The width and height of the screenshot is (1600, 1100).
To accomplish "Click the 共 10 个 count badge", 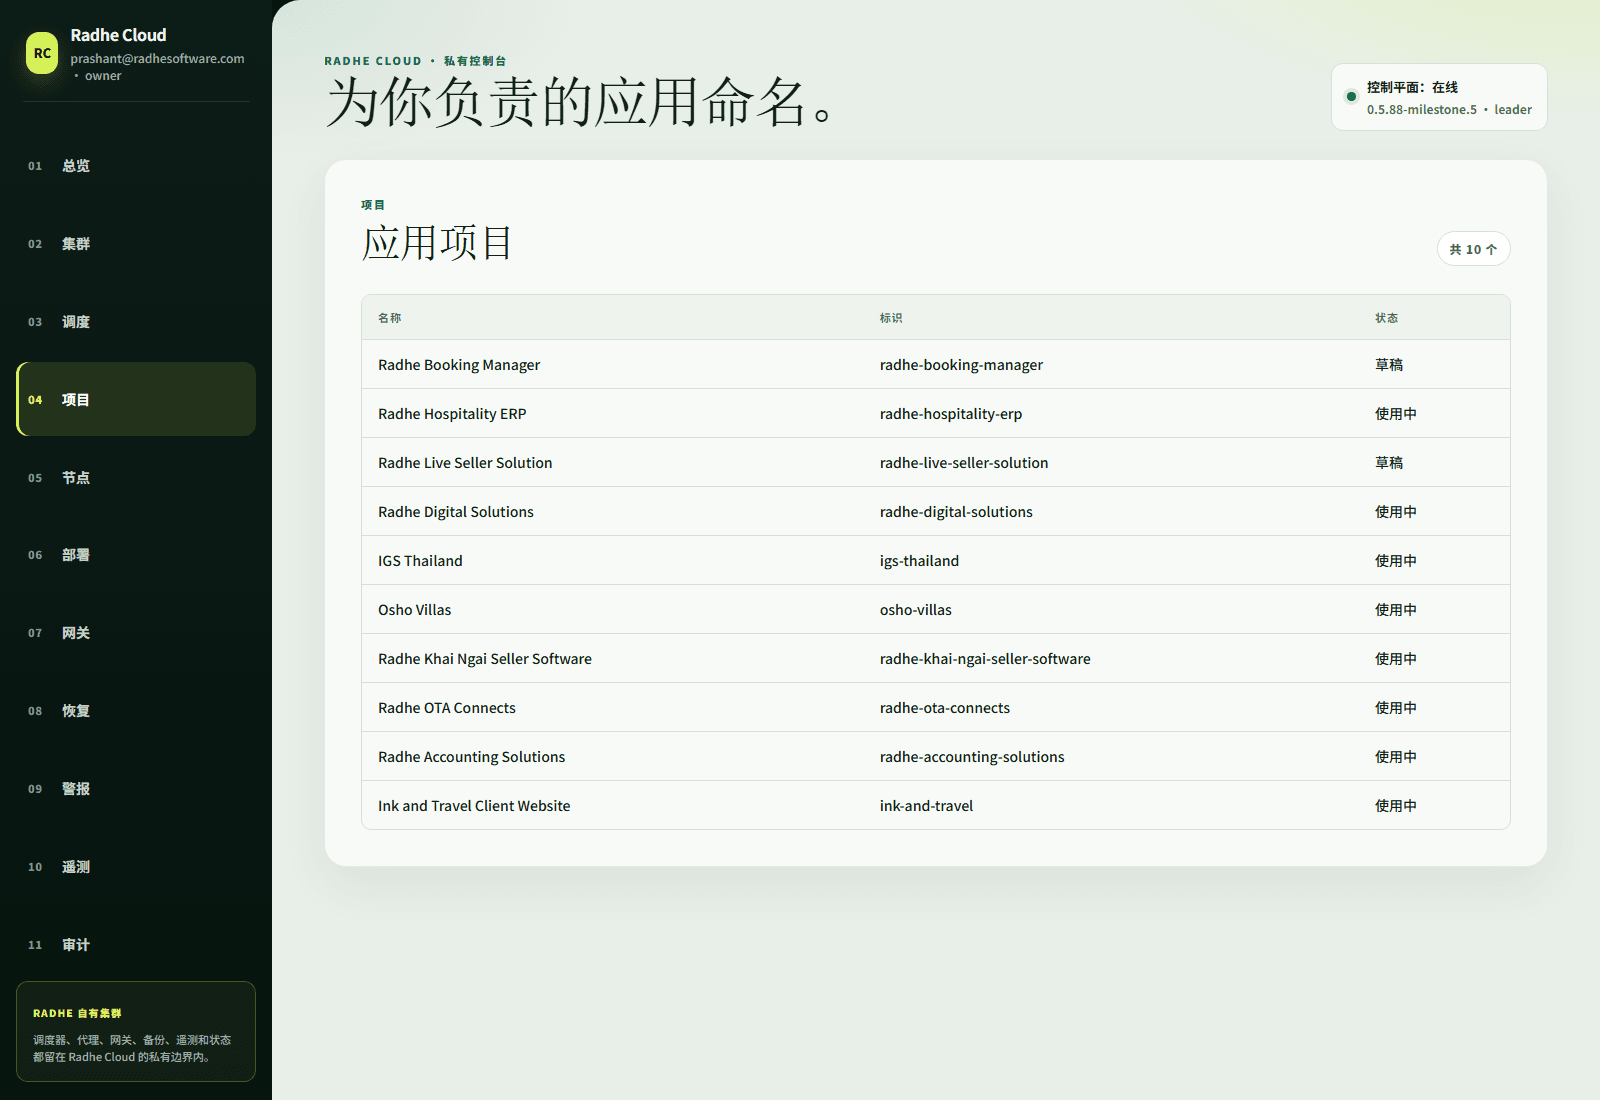I will [x=1473, y=249].
